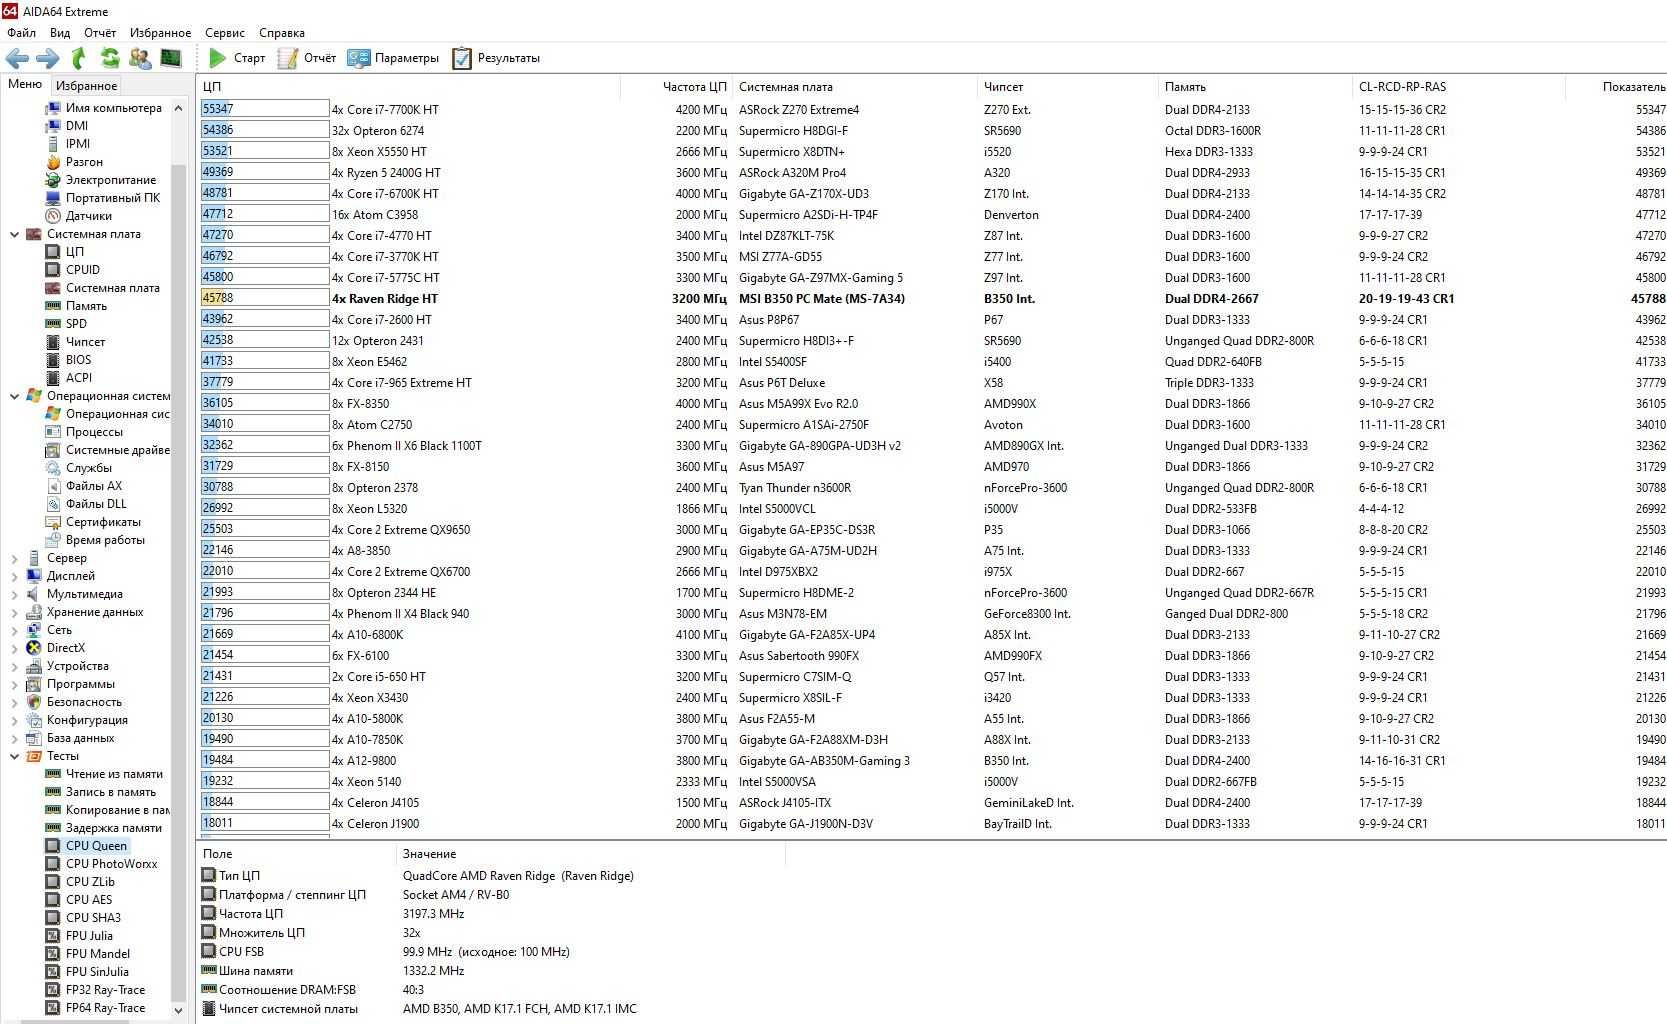
Task: Open Задержка памяти test
Action: click(x=113, y=828)
